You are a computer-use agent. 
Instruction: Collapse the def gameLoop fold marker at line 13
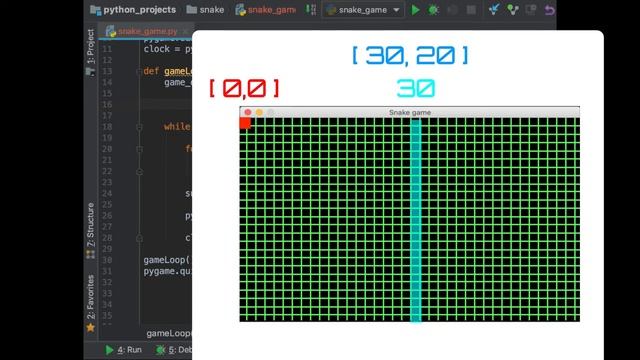[x=139, y=71]
